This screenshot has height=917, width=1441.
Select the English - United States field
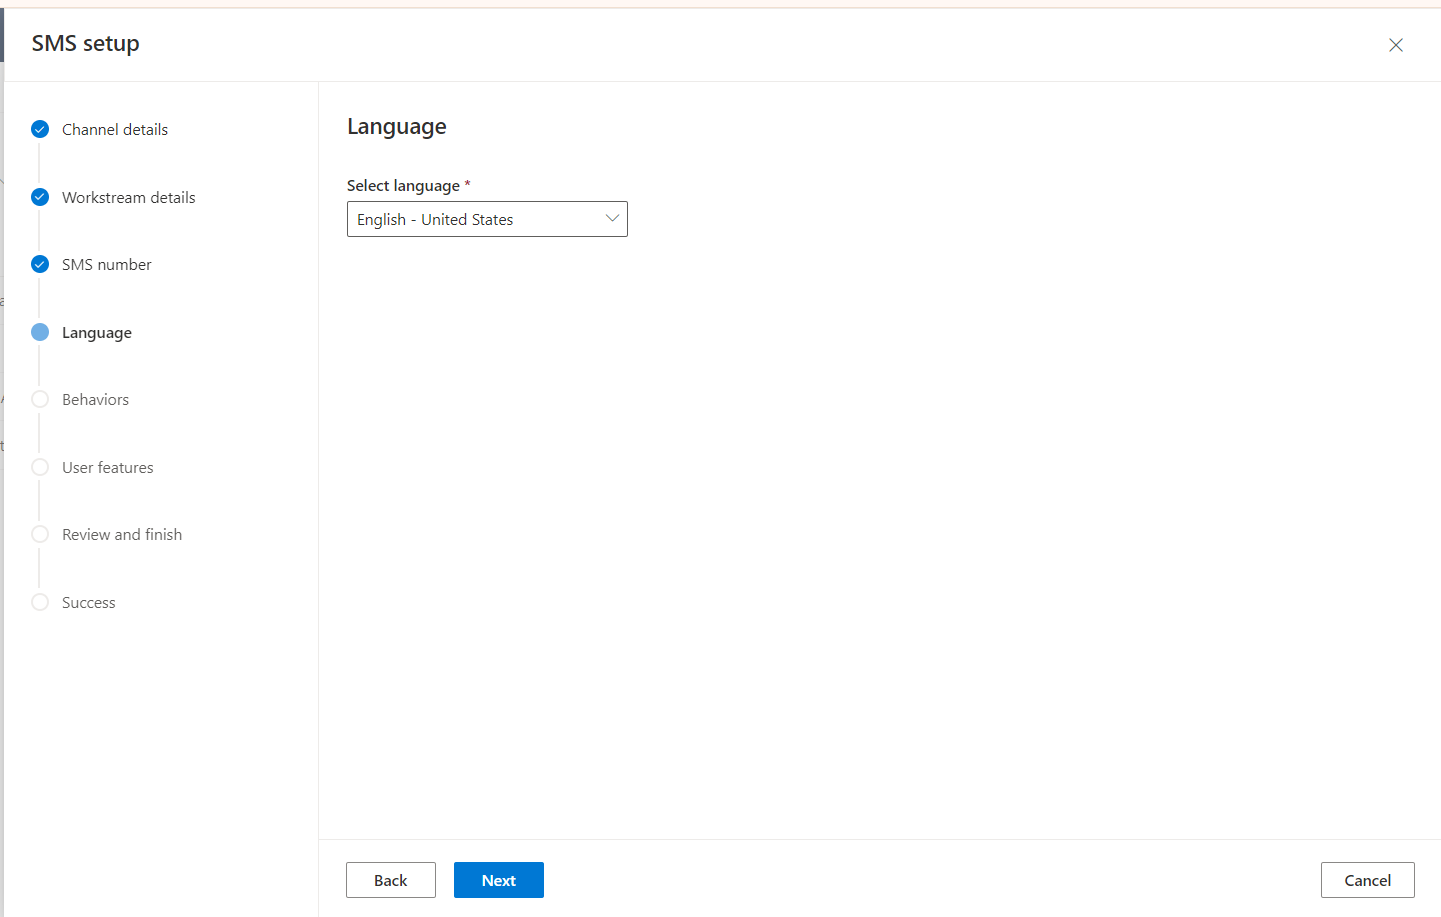pyautogui.click(x=470, y=219)
